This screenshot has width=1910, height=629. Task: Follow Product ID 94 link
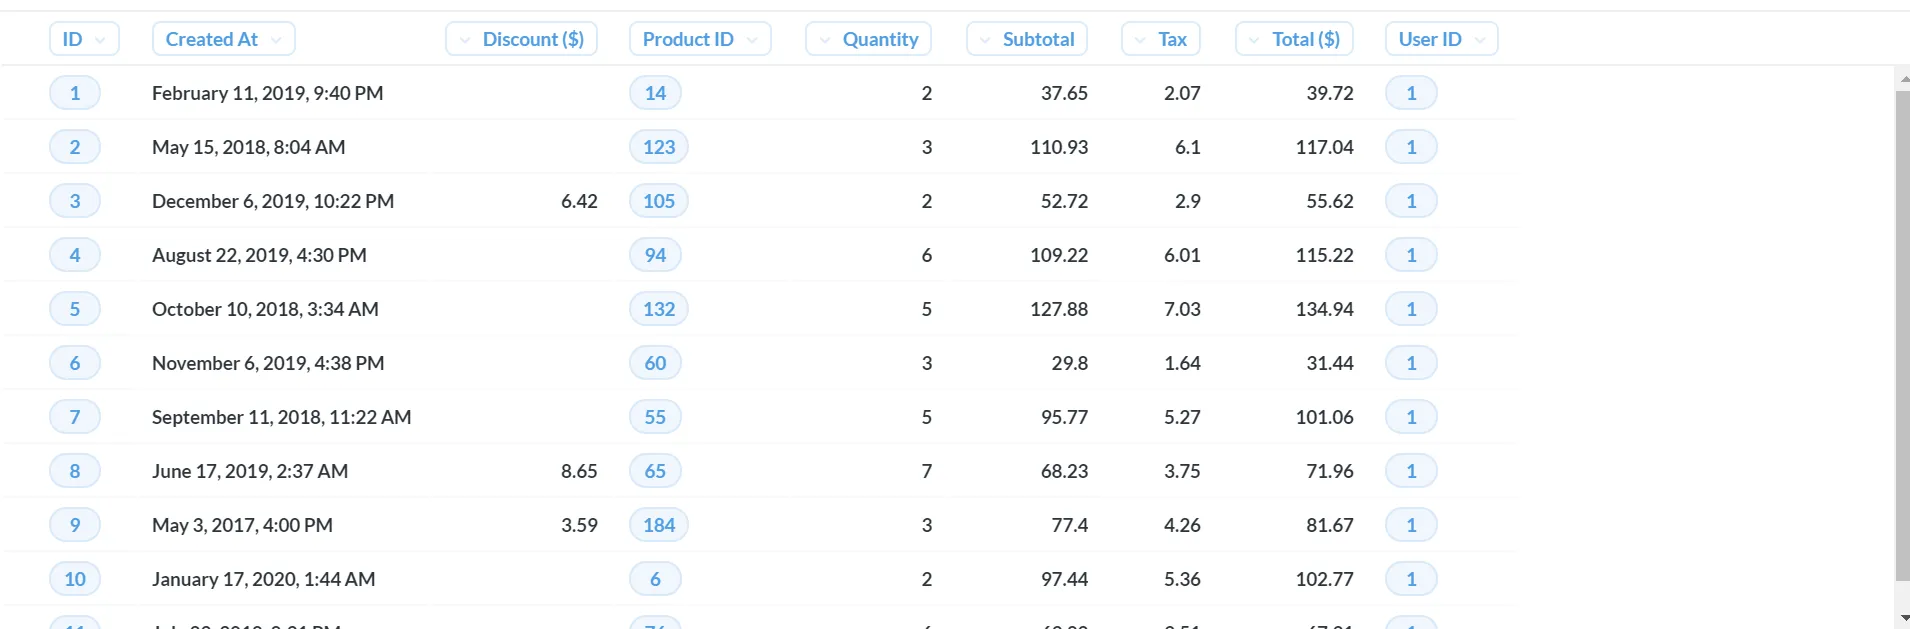(655, 255)
